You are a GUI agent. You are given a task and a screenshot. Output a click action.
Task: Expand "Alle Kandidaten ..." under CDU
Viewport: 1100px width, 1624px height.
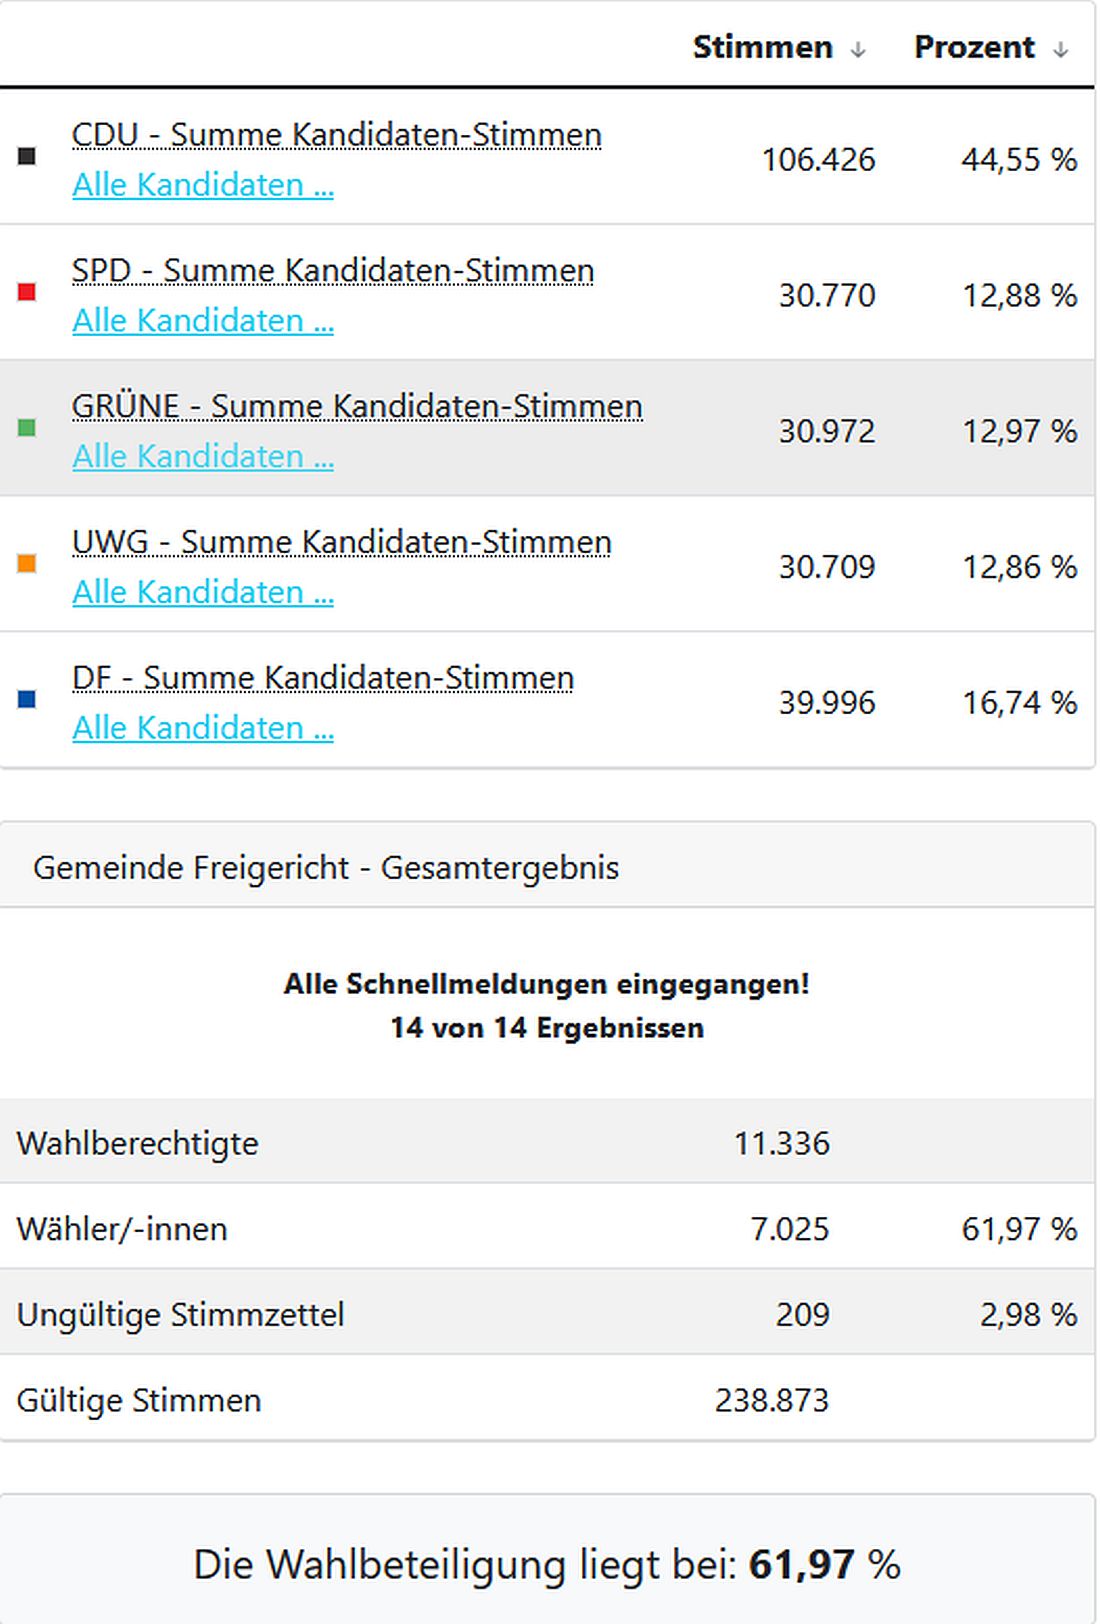coord(202,185)
